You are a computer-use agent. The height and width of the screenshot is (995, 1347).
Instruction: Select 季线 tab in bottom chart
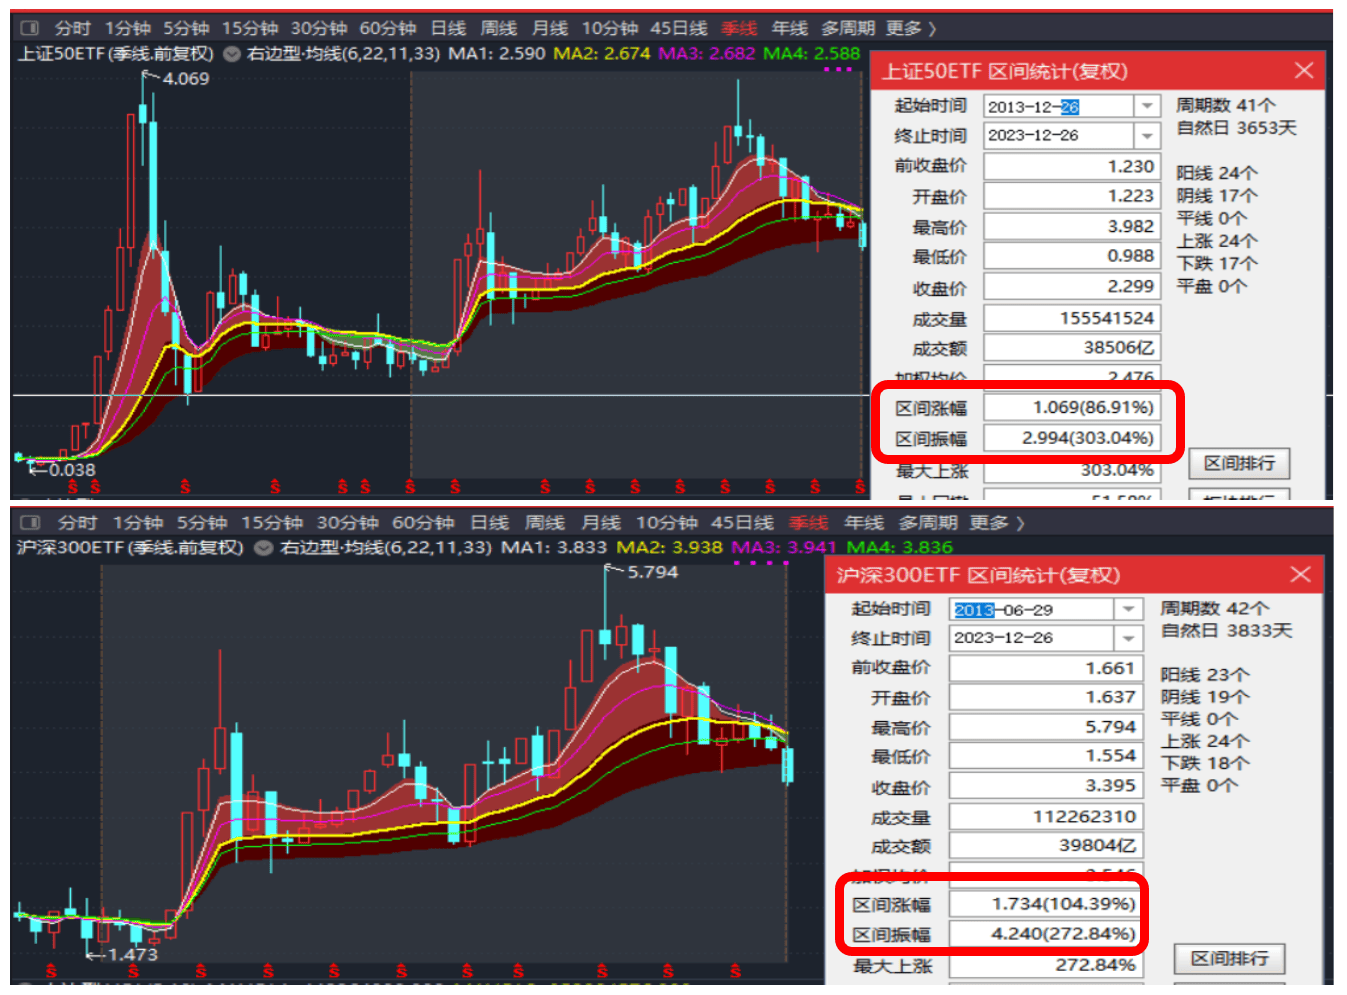tap(808, 522)
